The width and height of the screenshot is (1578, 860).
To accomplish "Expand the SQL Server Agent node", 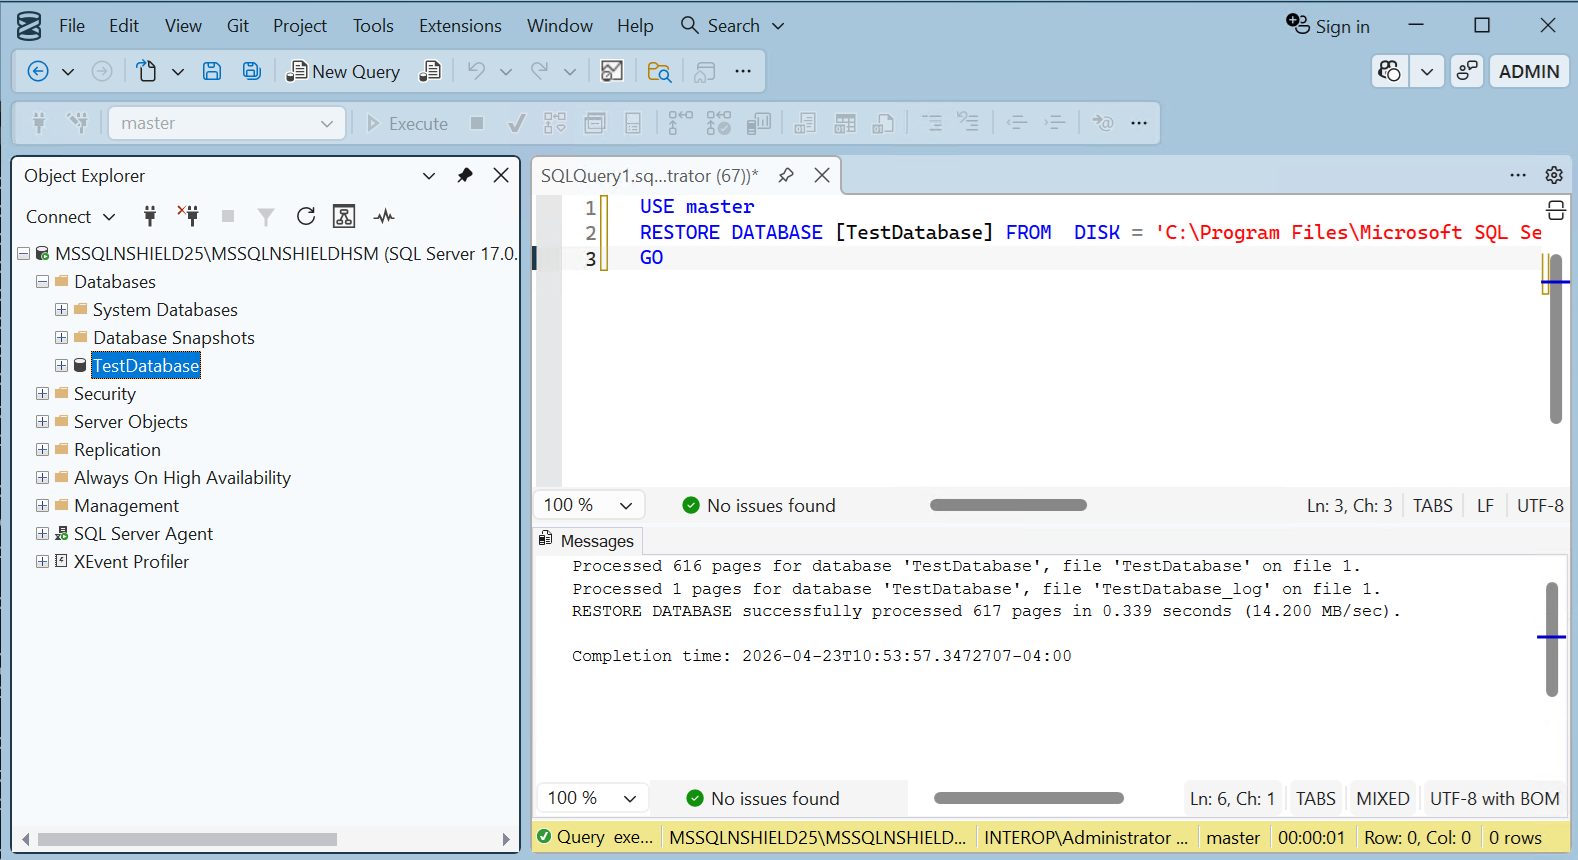I will pyautogui.click(x=42, y=534).
